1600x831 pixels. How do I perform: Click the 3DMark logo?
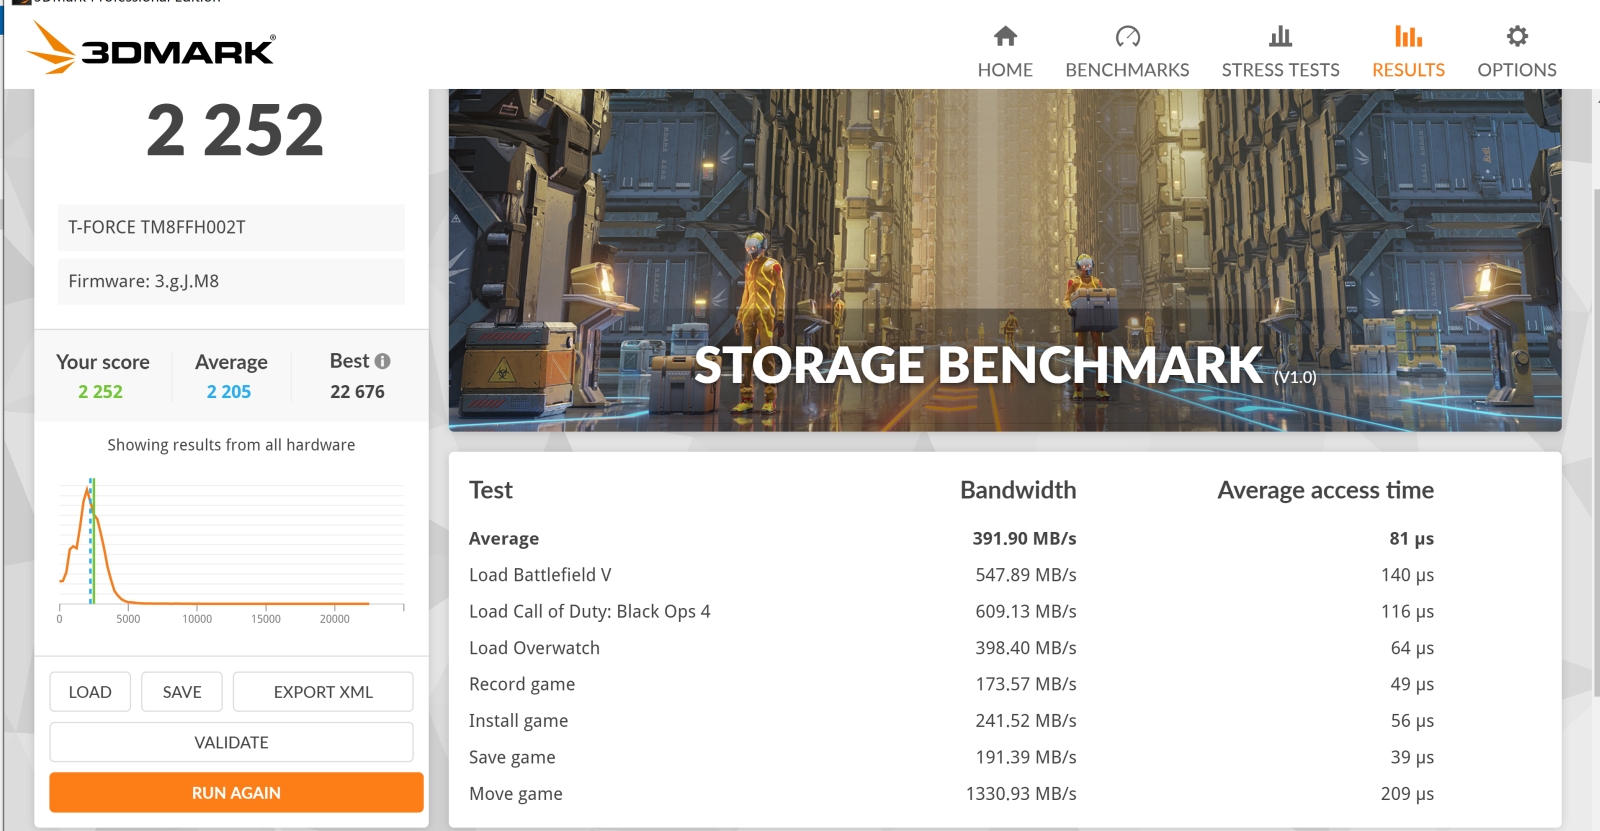click(x=151, y=47)
